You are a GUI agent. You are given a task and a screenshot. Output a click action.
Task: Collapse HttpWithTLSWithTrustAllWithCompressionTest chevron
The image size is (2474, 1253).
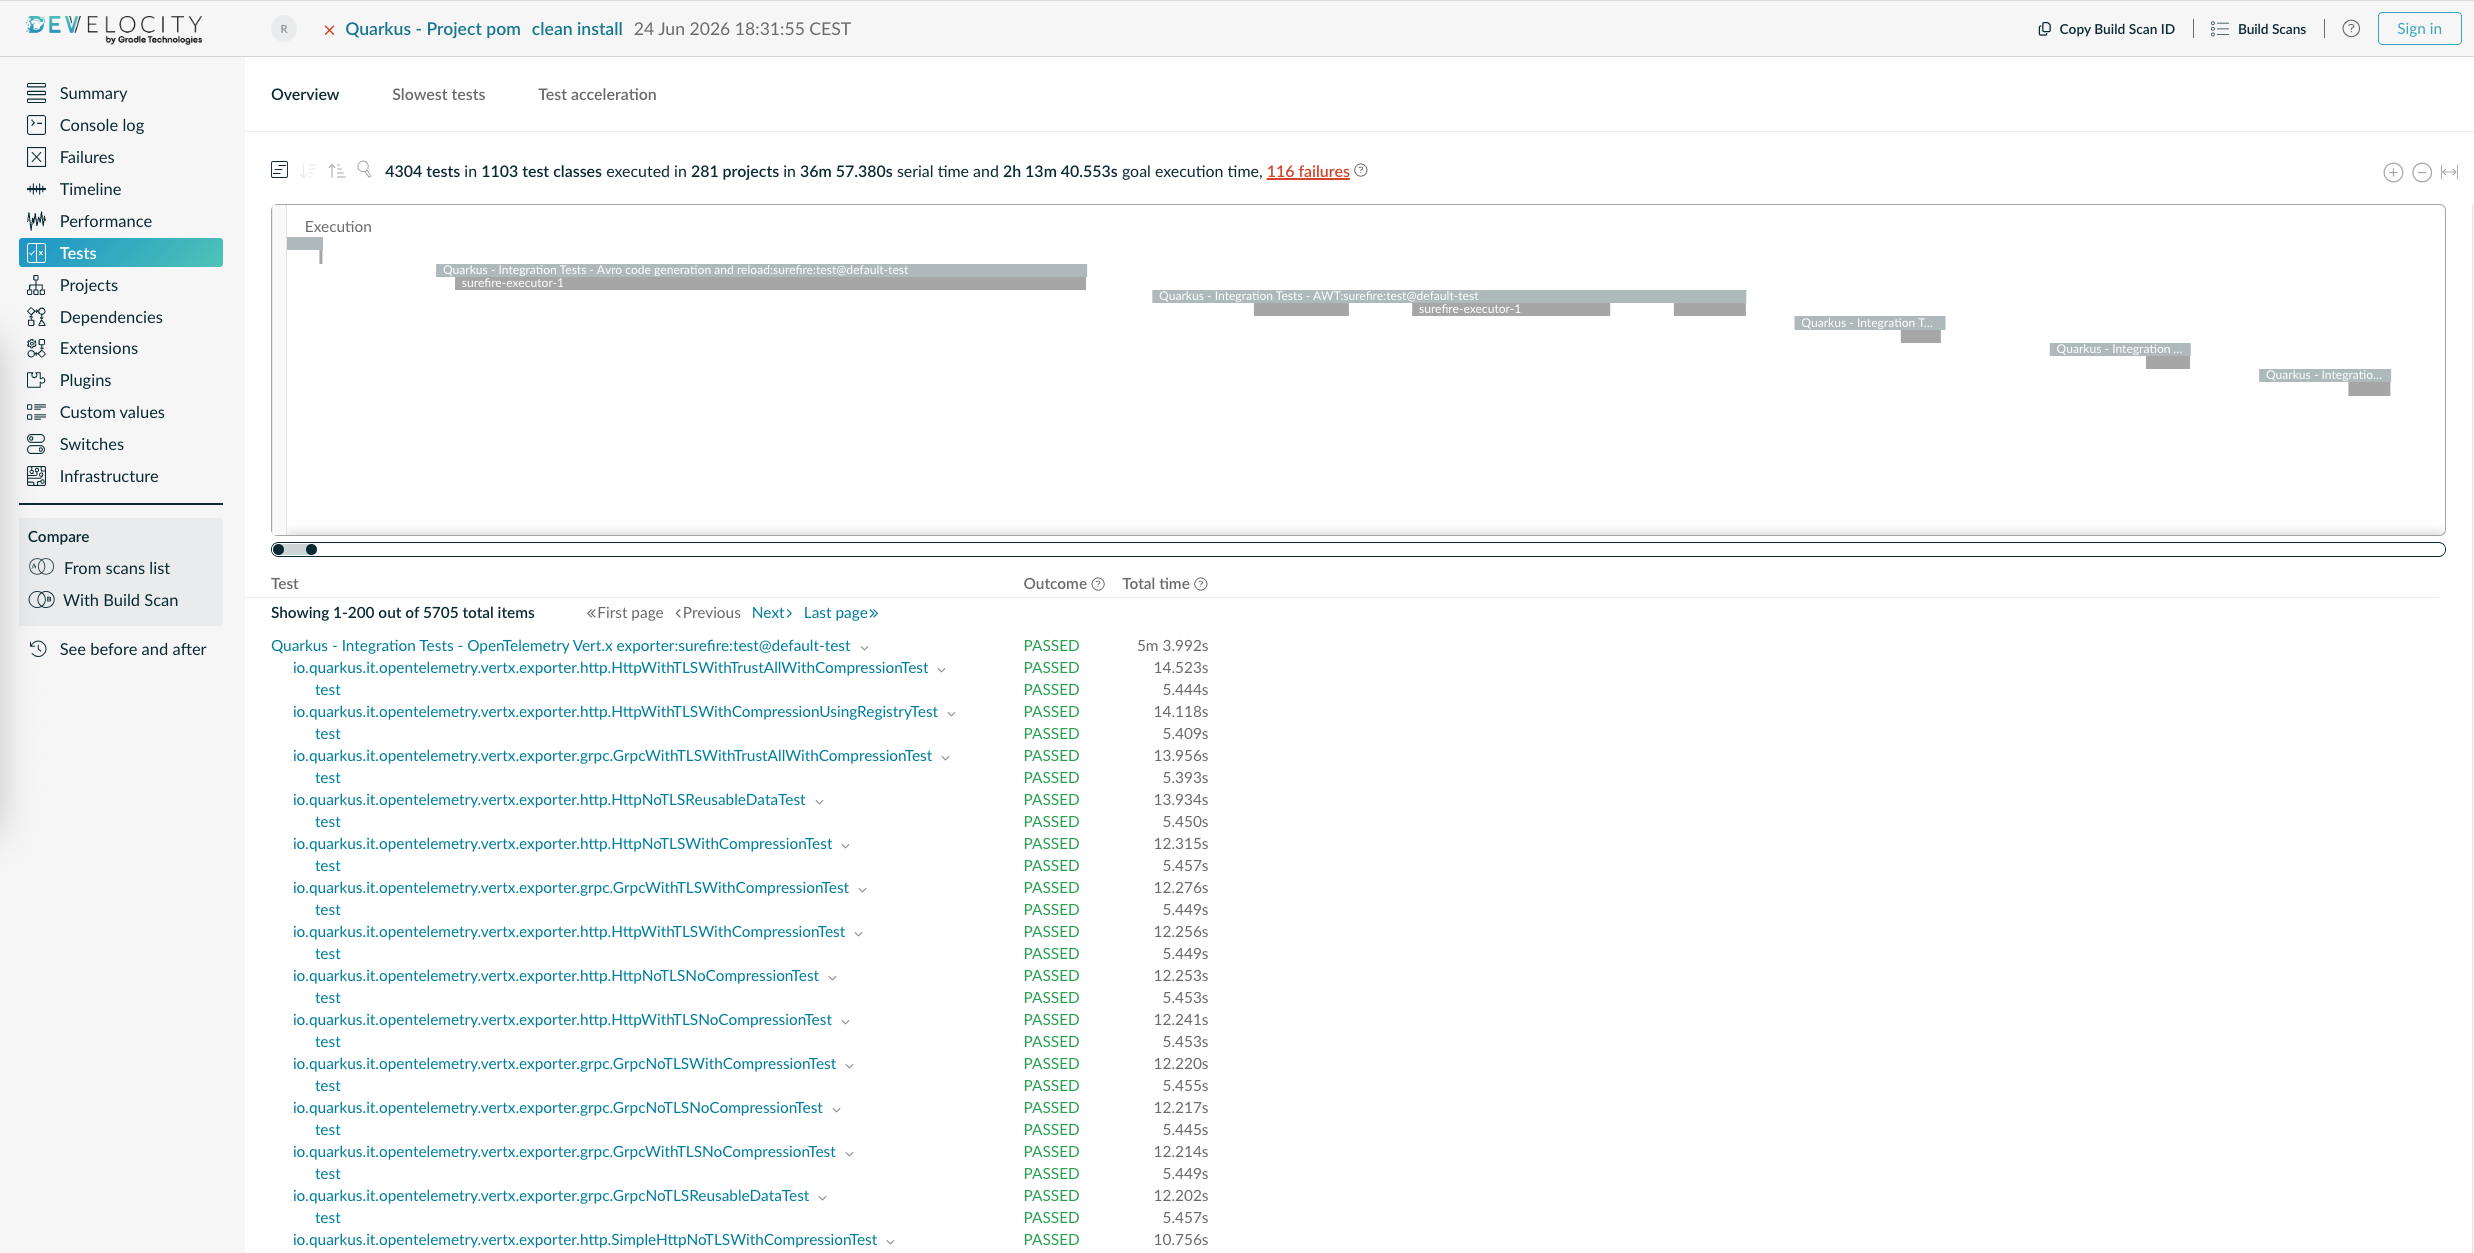click(942, 669)
